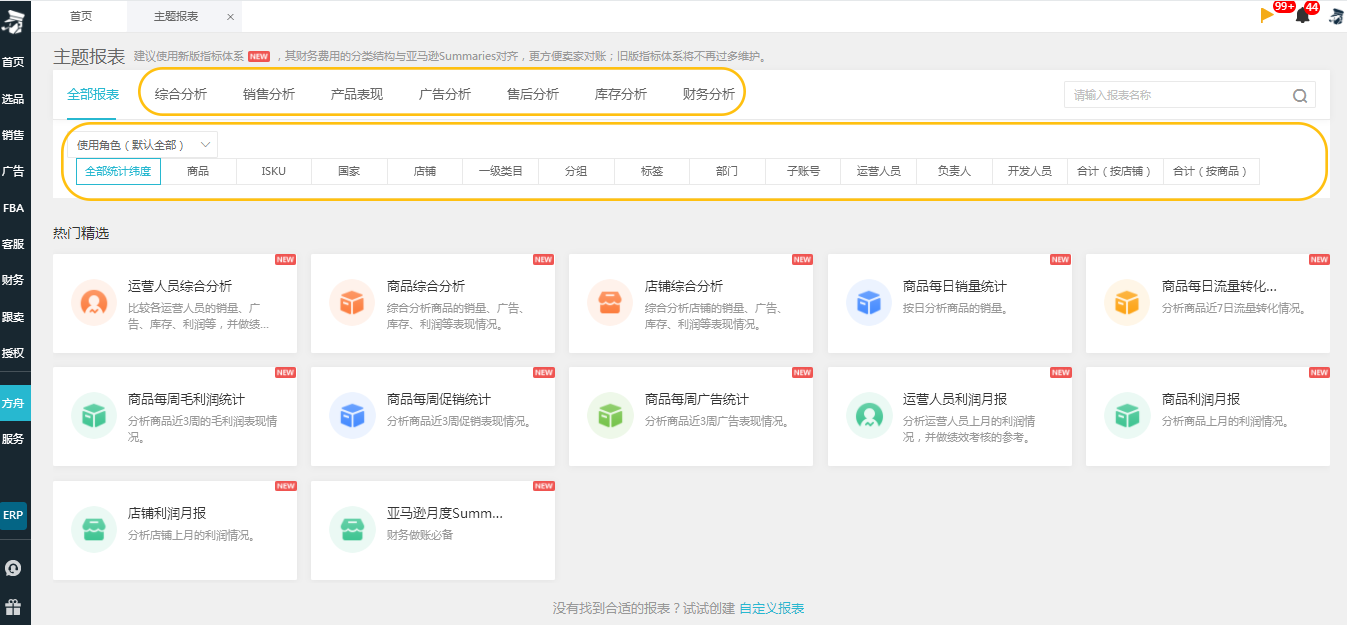Select the 全部统计纬度 filter

click(x=118, y=171)
